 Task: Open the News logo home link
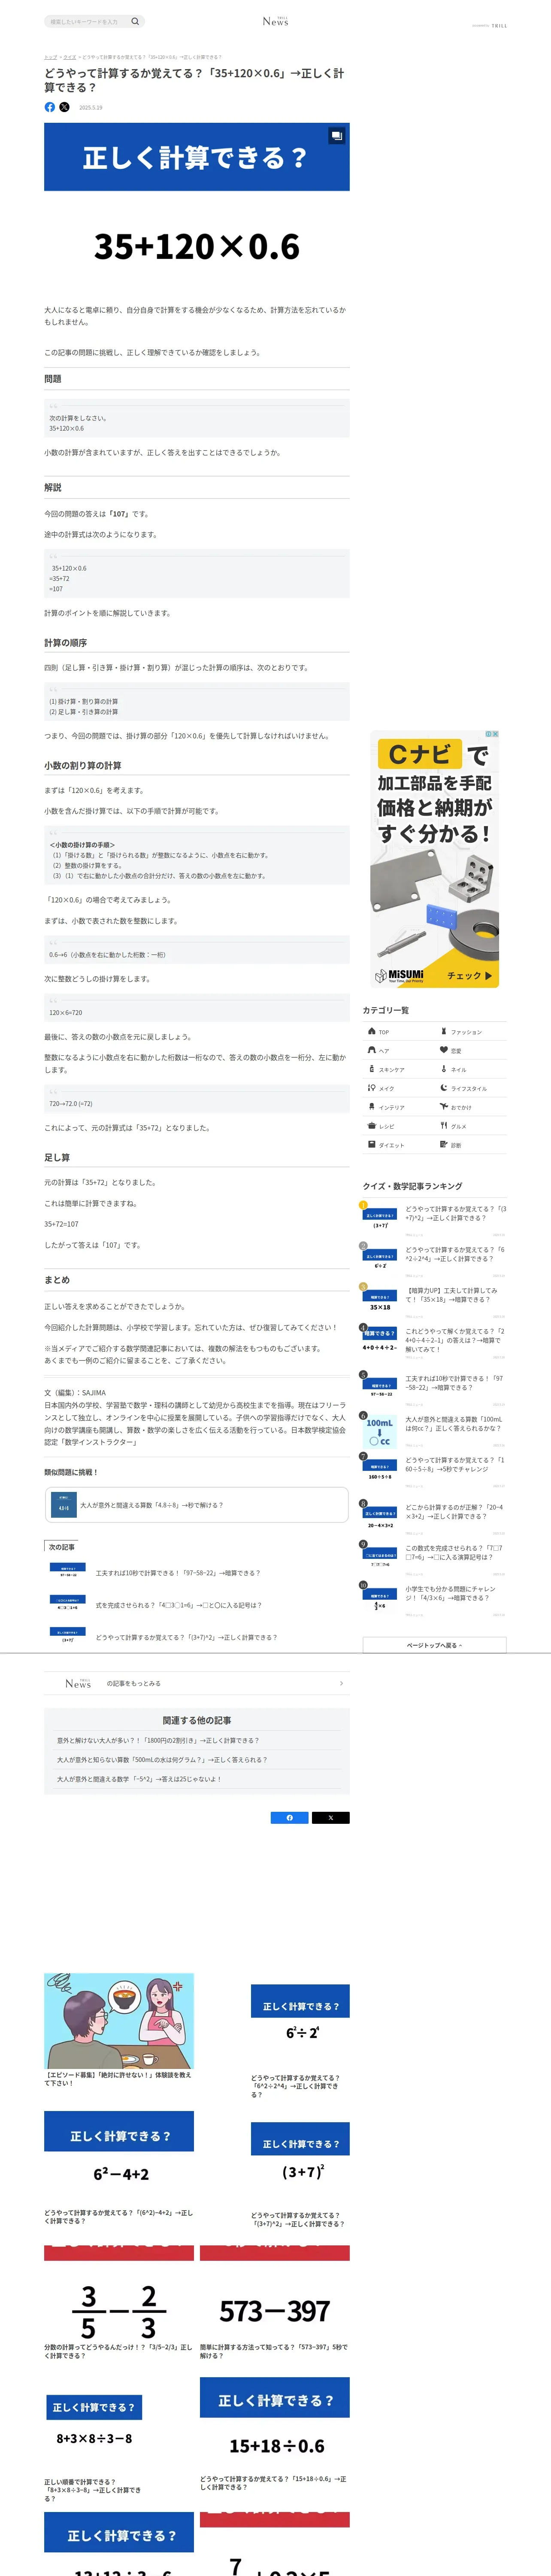point(275,21)
